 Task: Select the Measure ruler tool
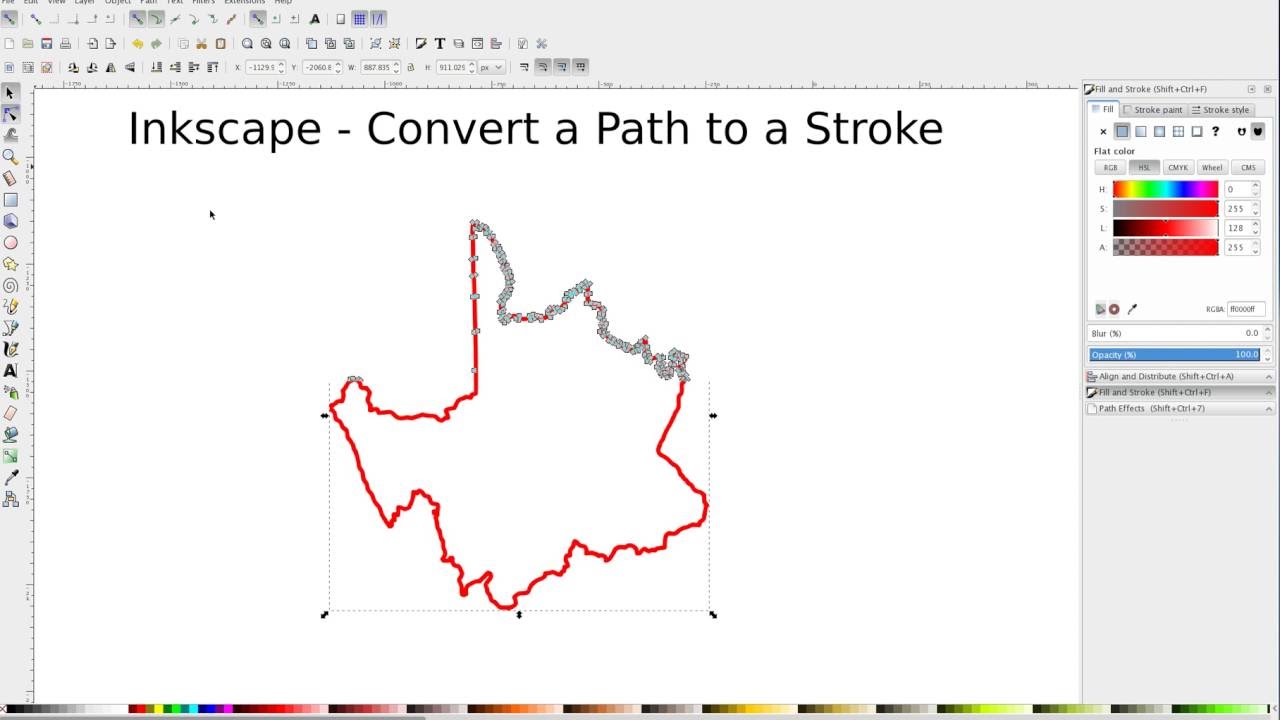[10, 178]
